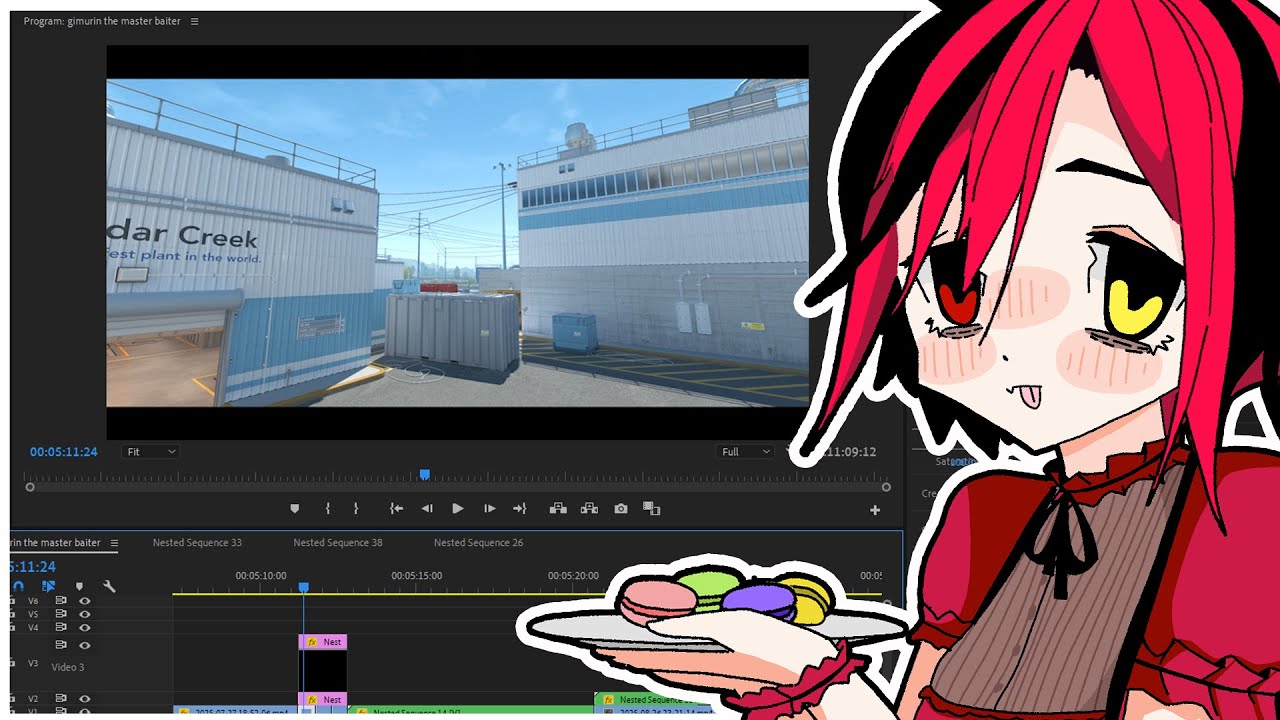Open Timeline Display Settings wrench

[x=109, y=587]
